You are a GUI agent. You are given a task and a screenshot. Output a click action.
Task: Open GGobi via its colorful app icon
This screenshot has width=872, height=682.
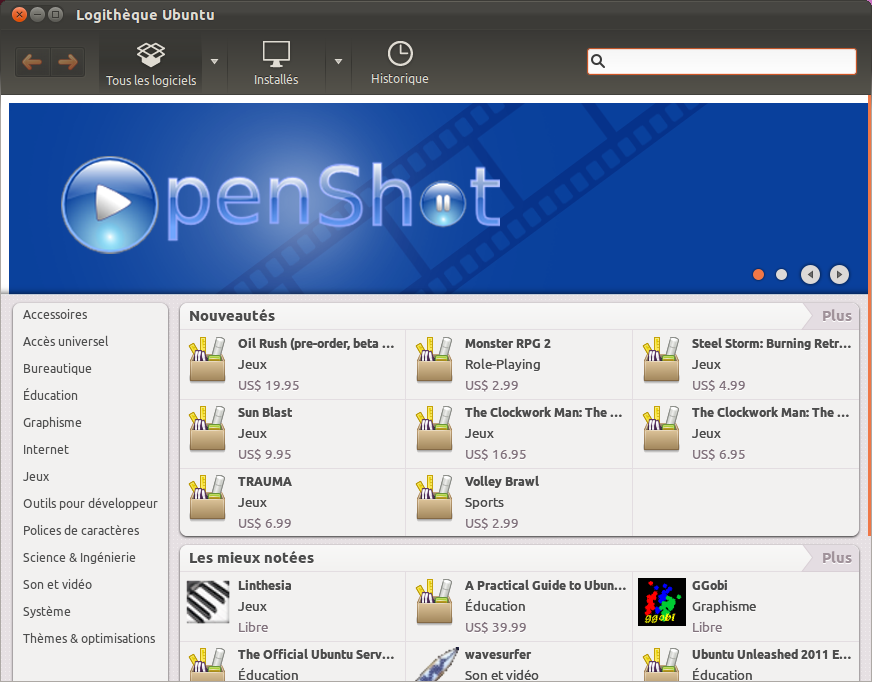point(661,602)
